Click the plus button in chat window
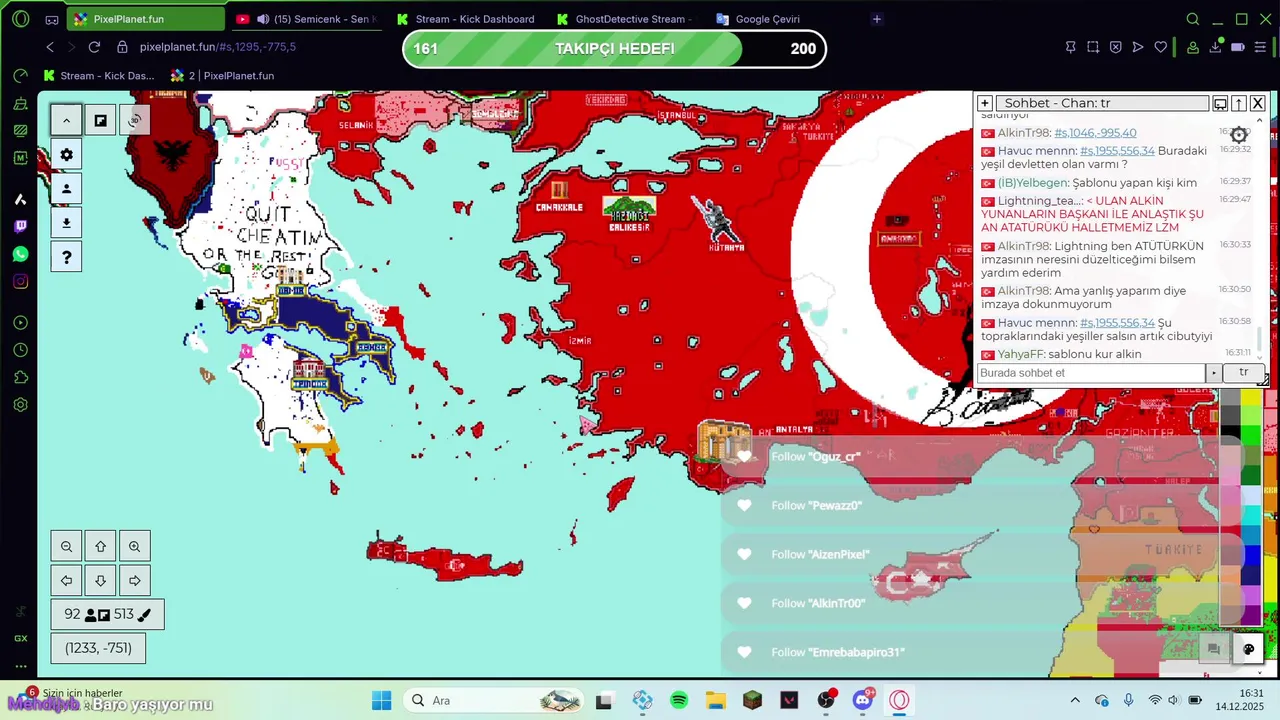This screenshot has height=720, width=1280. click(x=984, y=103)
